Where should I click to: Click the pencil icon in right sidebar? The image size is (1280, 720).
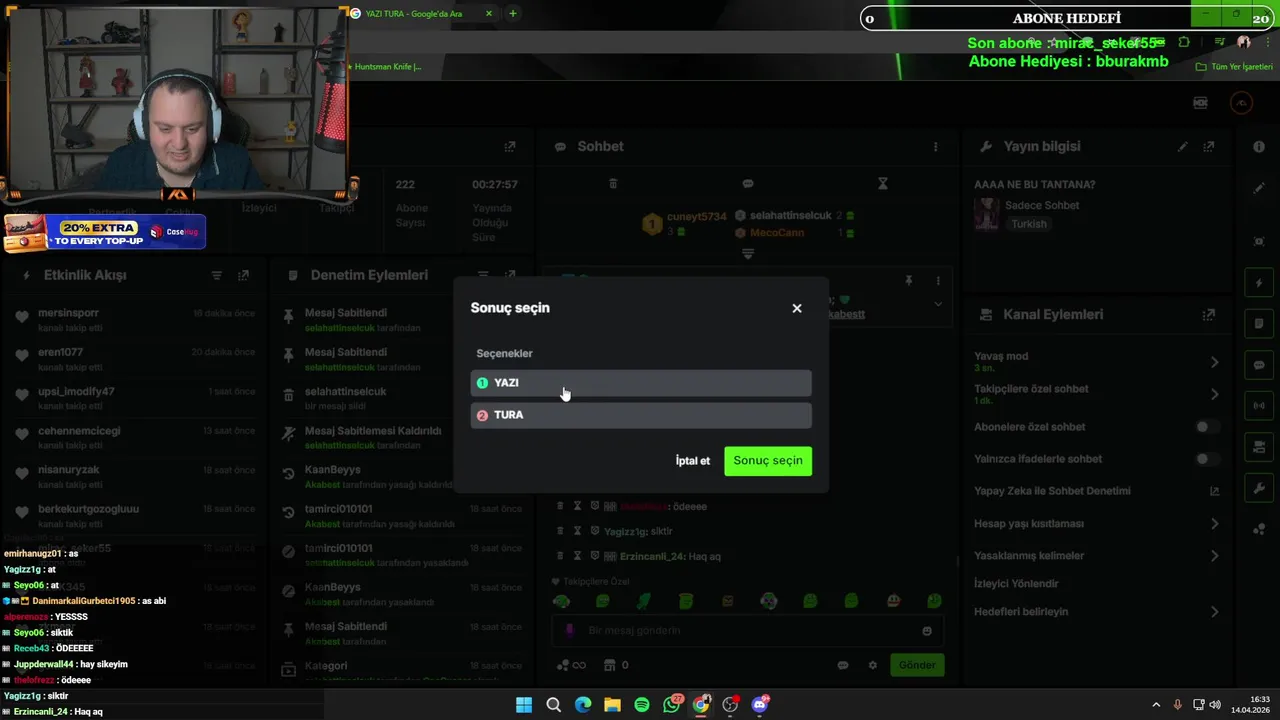coord(1259,188)
